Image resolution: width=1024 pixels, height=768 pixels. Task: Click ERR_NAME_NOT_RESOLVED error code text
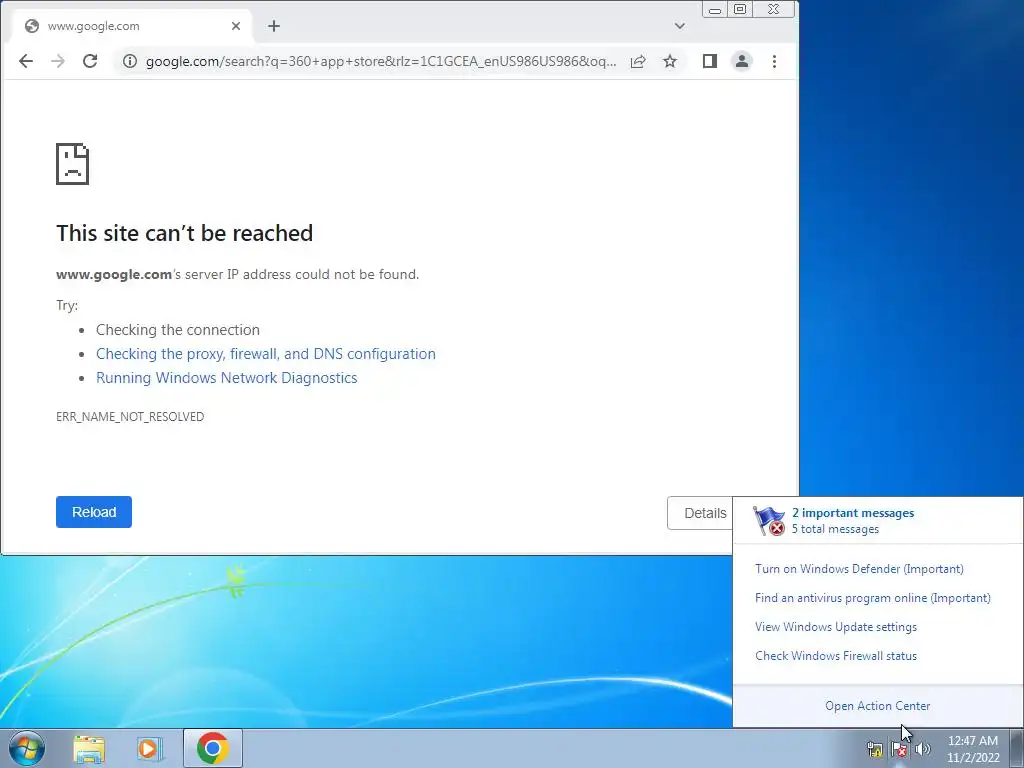pos(130,417)
